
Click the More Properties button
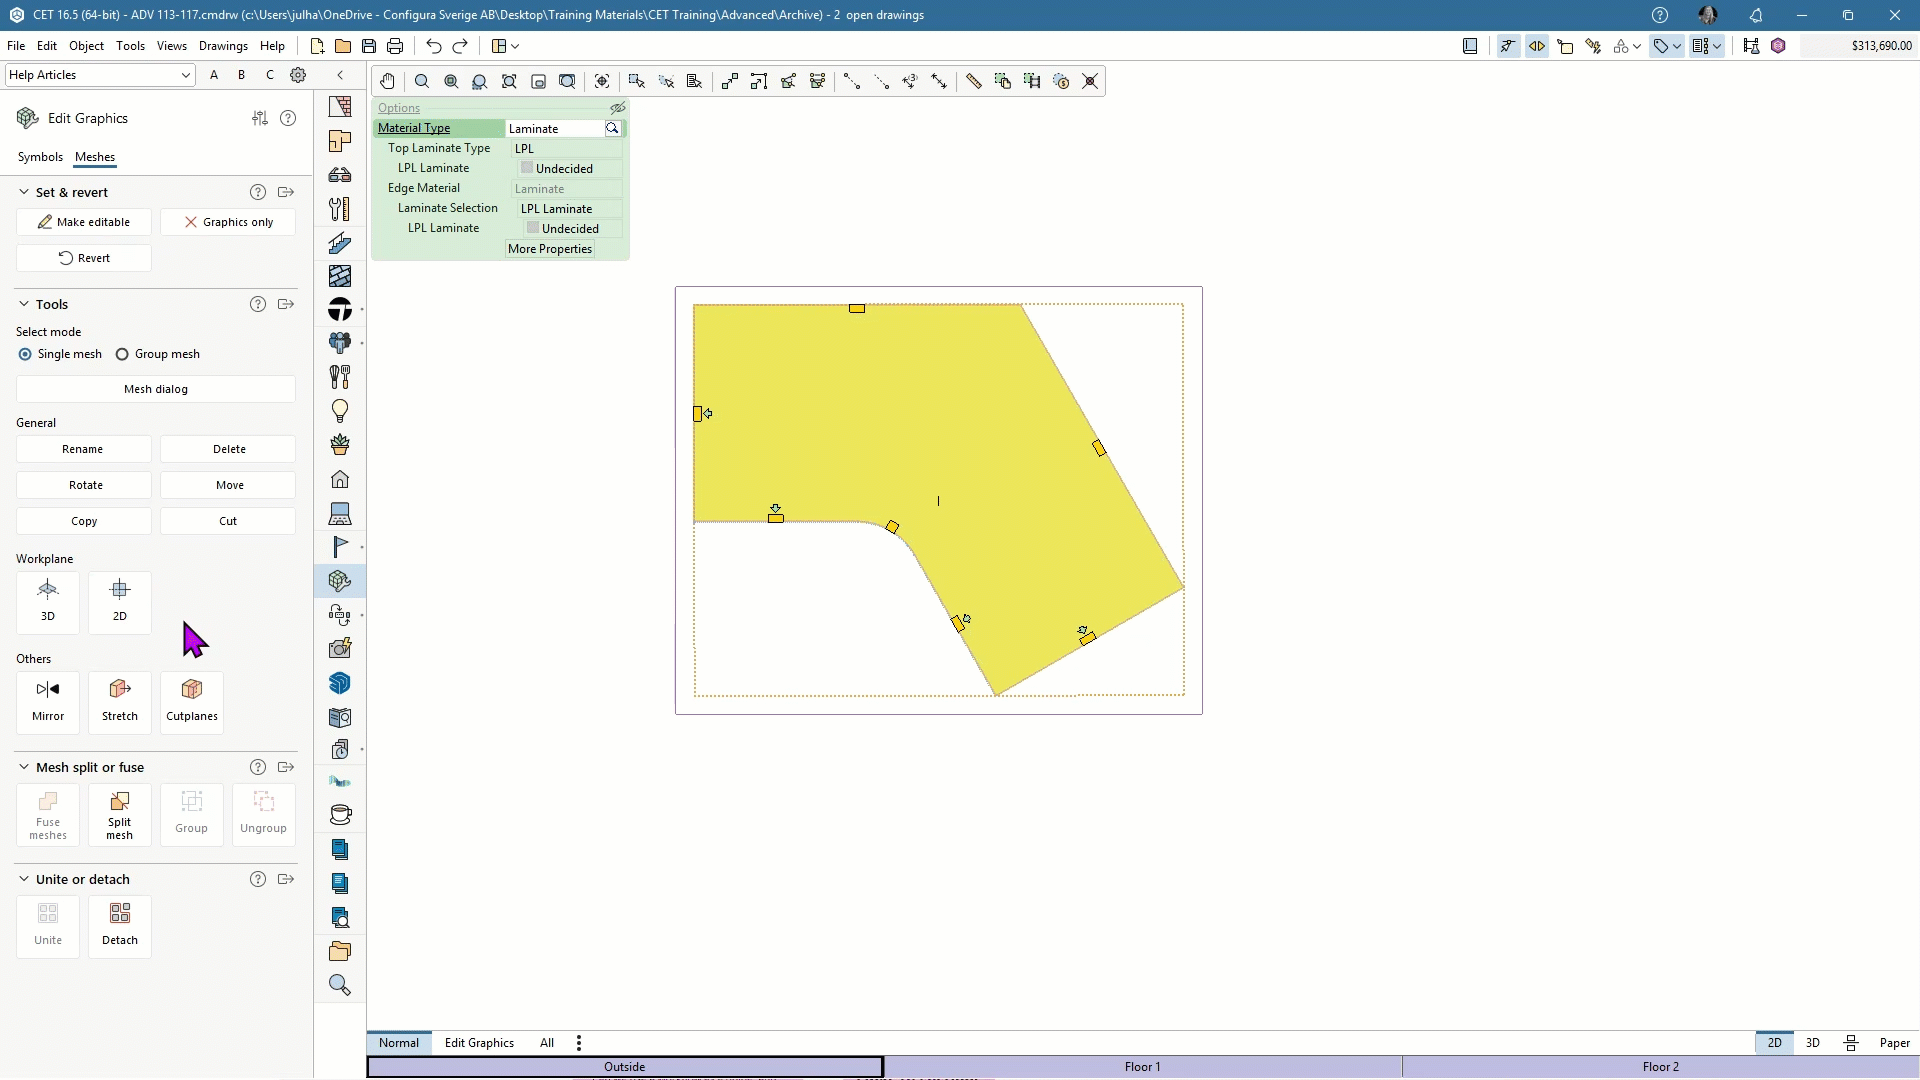(x=550, y=249)
